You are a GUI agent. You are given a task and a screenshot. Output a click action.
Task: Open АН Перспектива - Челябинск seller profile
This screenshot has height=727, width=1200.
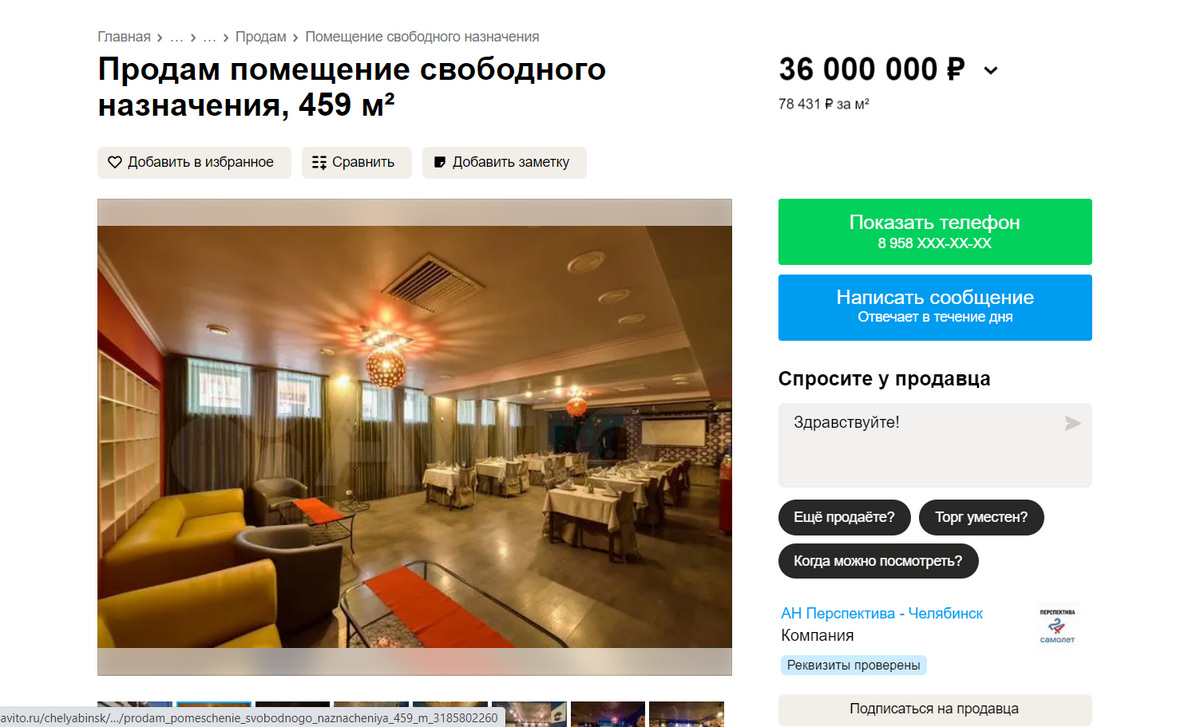pos(882,613)
